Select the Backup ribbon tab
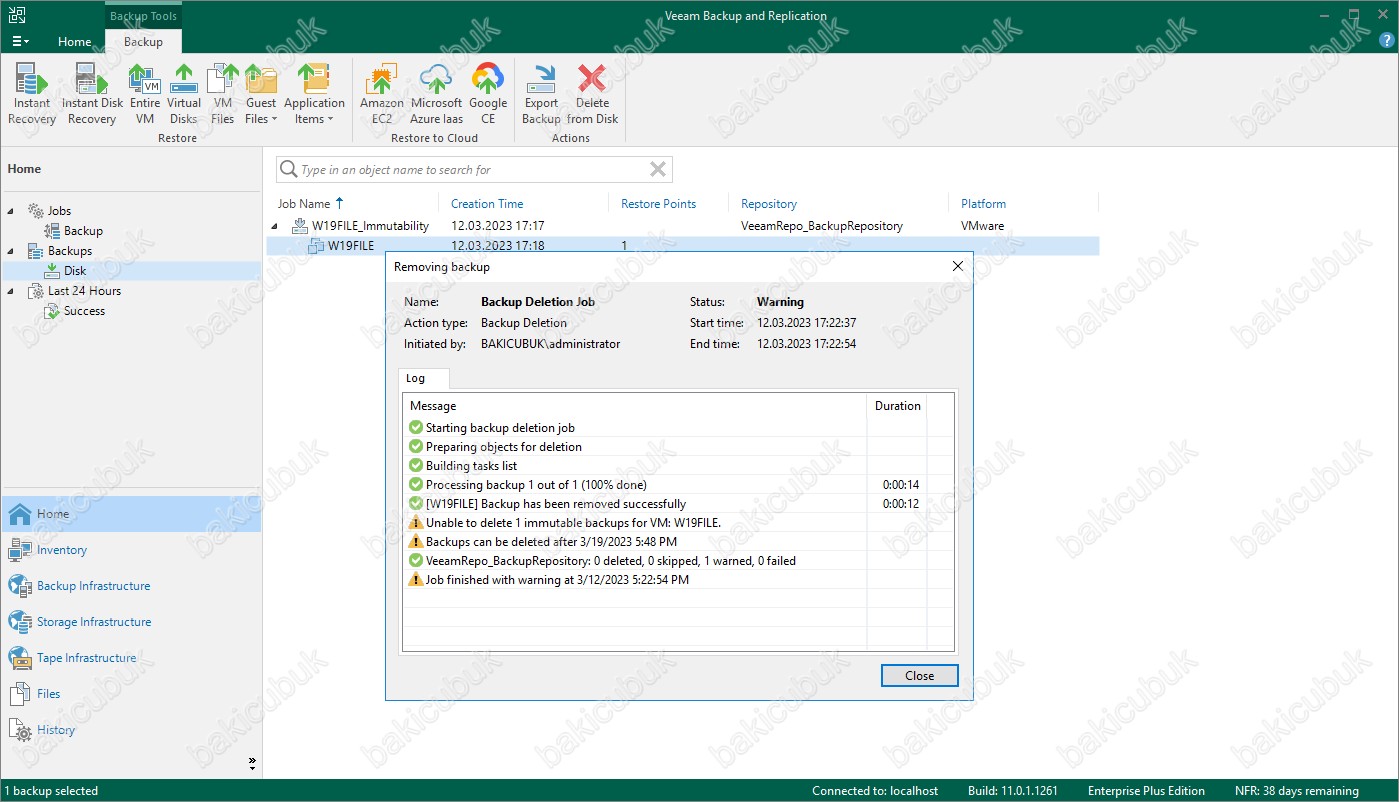The image size is (1399, 802). pyautogui.click(x=143, y=42)
